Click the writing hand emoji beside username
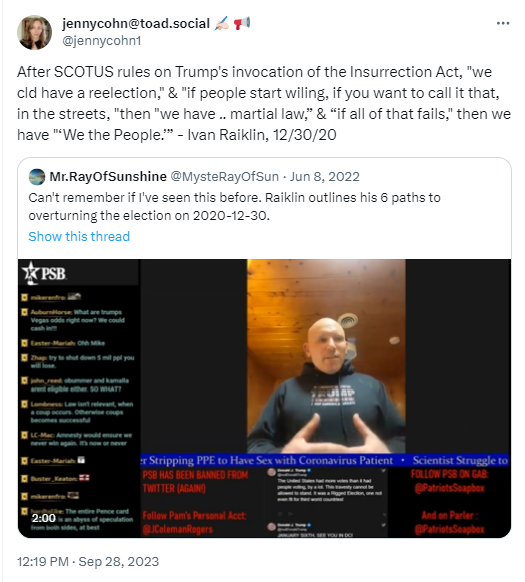The image size is (525, 582). (x=222, y=23)
